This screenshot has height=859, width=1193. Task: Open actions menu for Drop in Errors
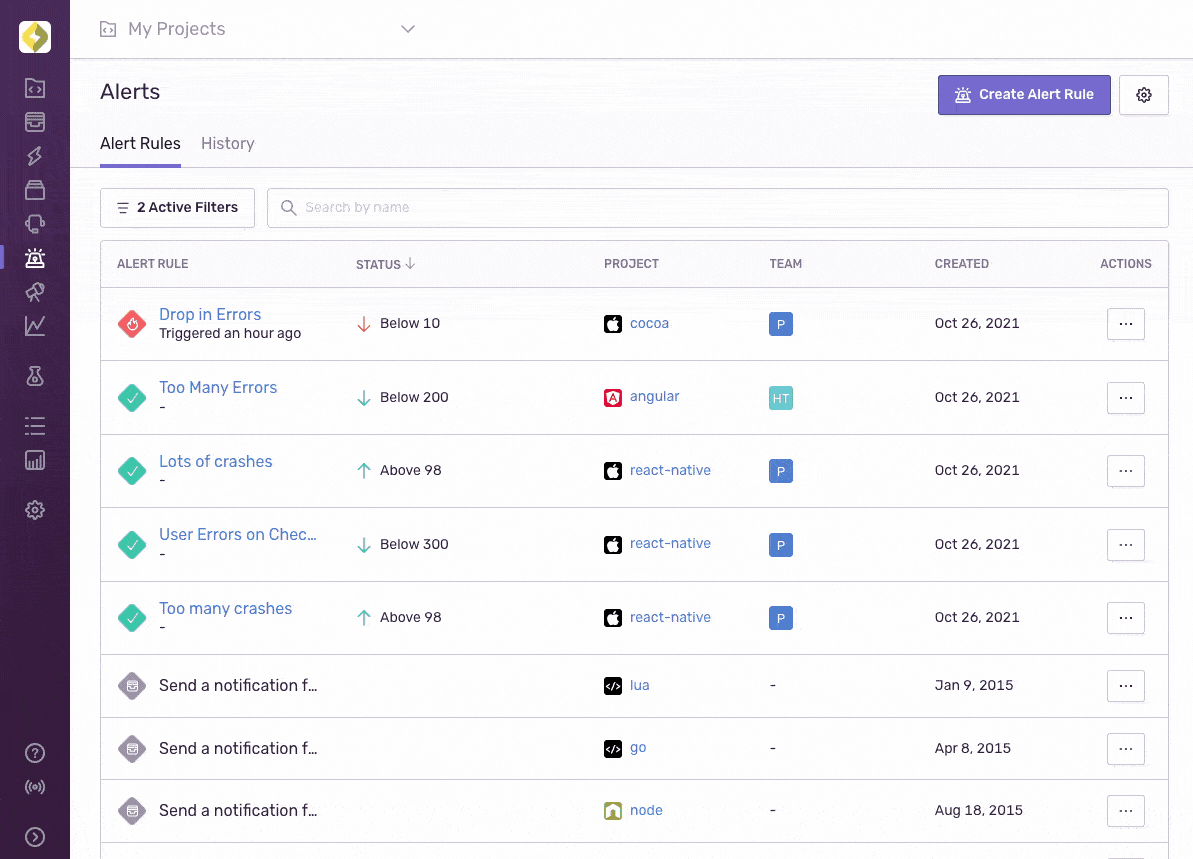coord(1125,324)
